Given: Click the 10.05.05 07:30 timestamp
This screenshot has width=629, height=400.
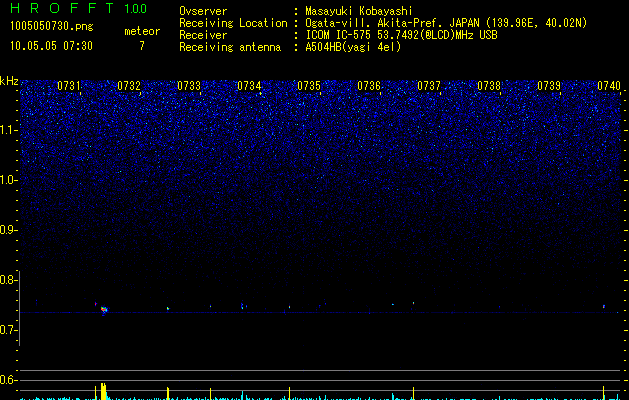Looking at the screenshot, I should pos(51,46).
